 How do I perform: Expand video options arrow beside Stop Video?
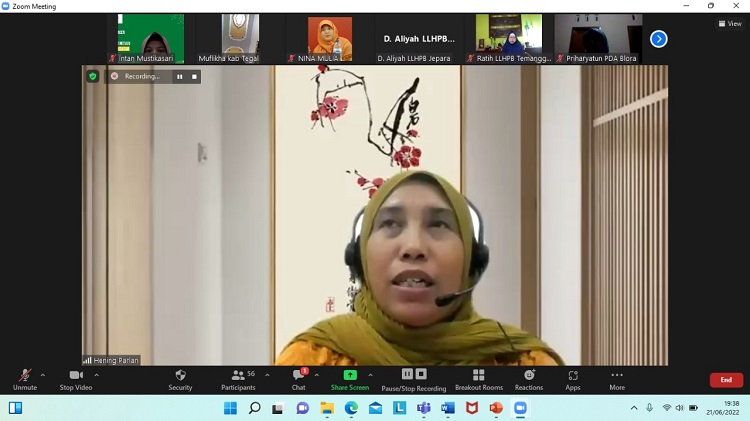pos(96,375)
